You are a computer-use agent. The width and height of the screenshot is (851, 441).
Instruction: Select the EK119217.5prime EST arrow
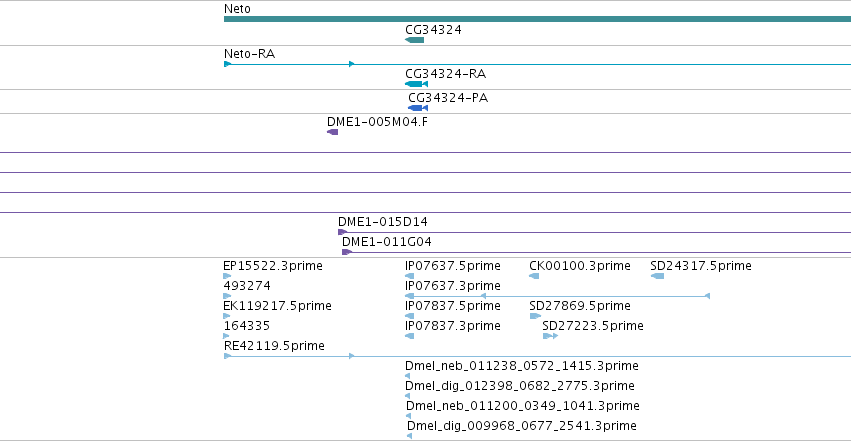point(227,316)
